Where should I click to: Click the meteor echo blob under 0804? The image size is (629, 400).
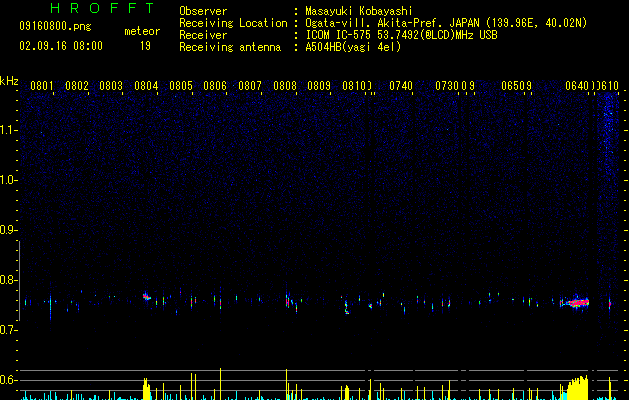[x=146, y=297]
